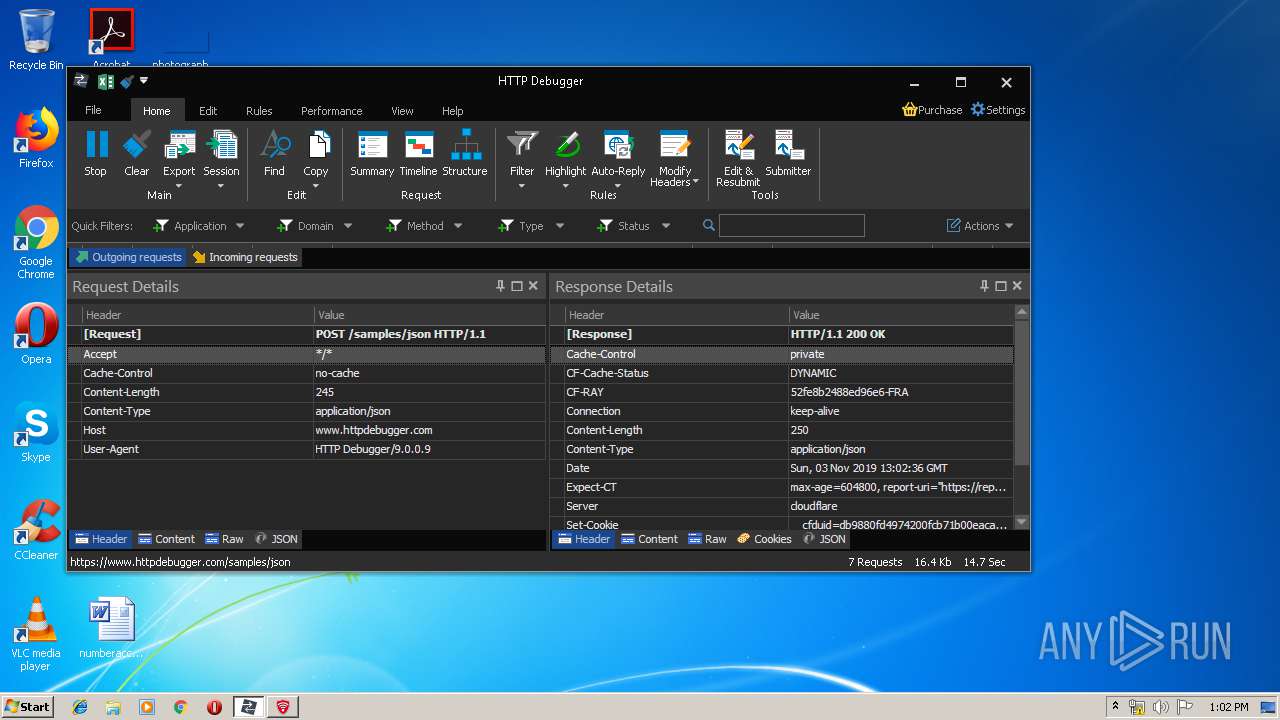The image size is (1280, 720).
Task: Click the search magnifier icon beside the filter box
Action: pyautogui.click(x=709, y=226)
